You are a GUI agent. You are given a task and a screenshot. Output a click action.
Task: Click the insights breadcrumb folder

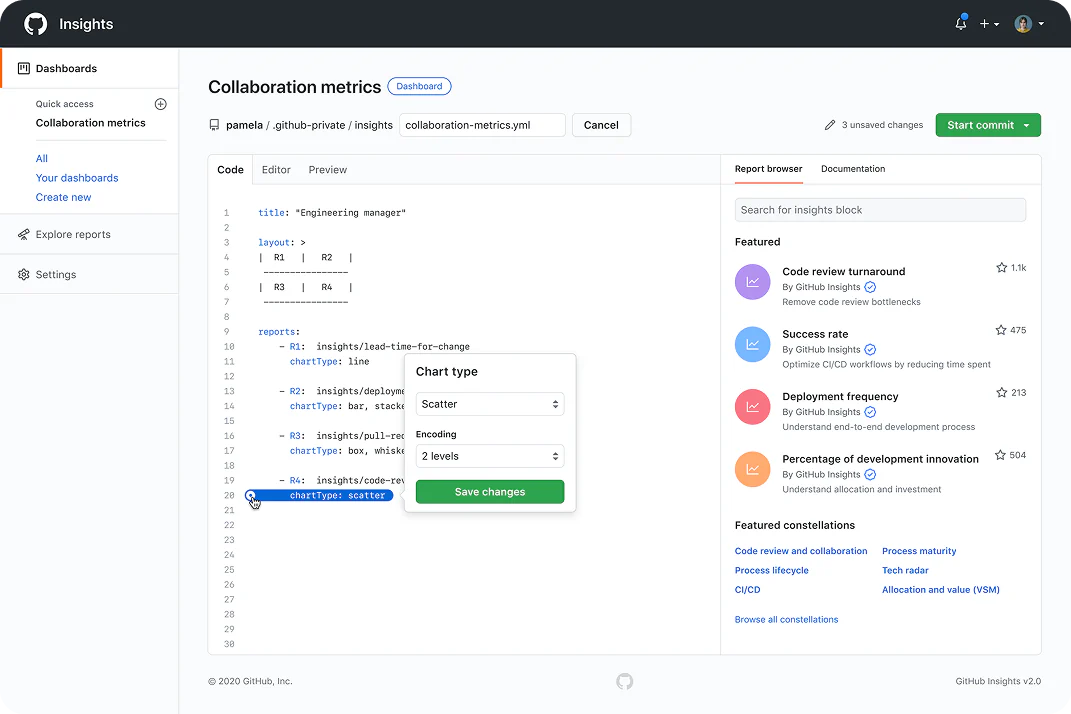(374, 125)
